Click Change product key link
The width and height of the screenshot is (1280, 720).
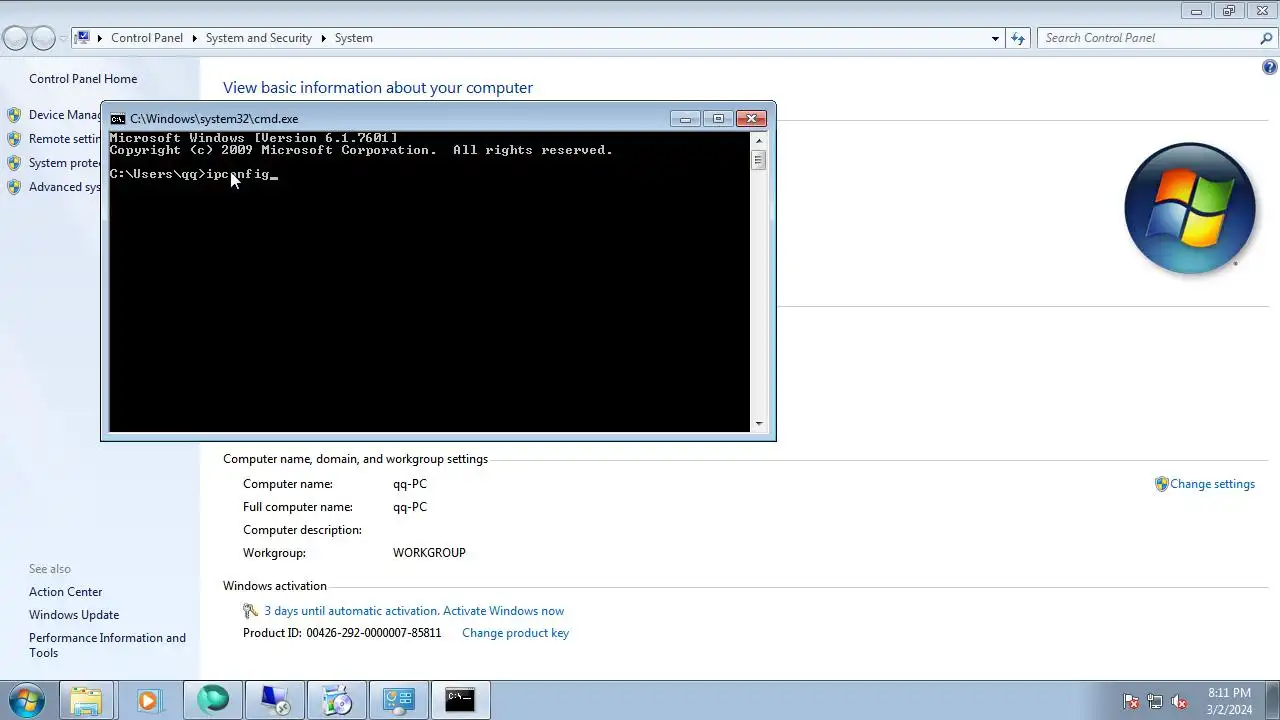coord(515,633)
